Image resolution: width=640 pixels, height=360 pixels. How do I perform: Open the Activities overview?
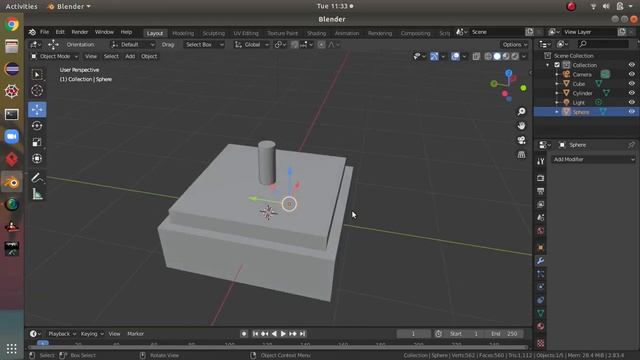point(21,7)
